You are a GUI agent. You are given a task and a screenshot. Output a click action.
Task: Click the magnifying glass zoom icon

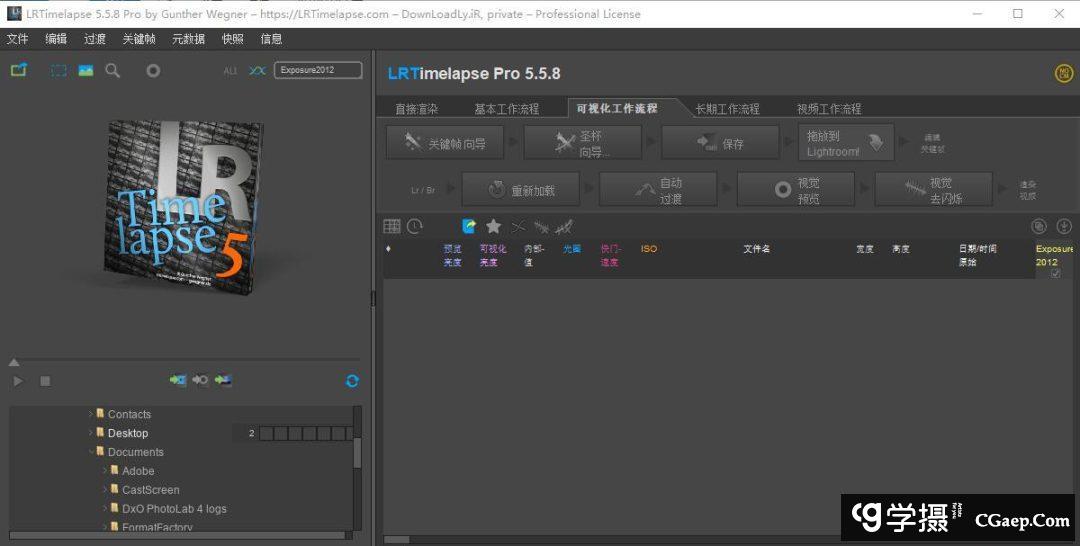112,70
